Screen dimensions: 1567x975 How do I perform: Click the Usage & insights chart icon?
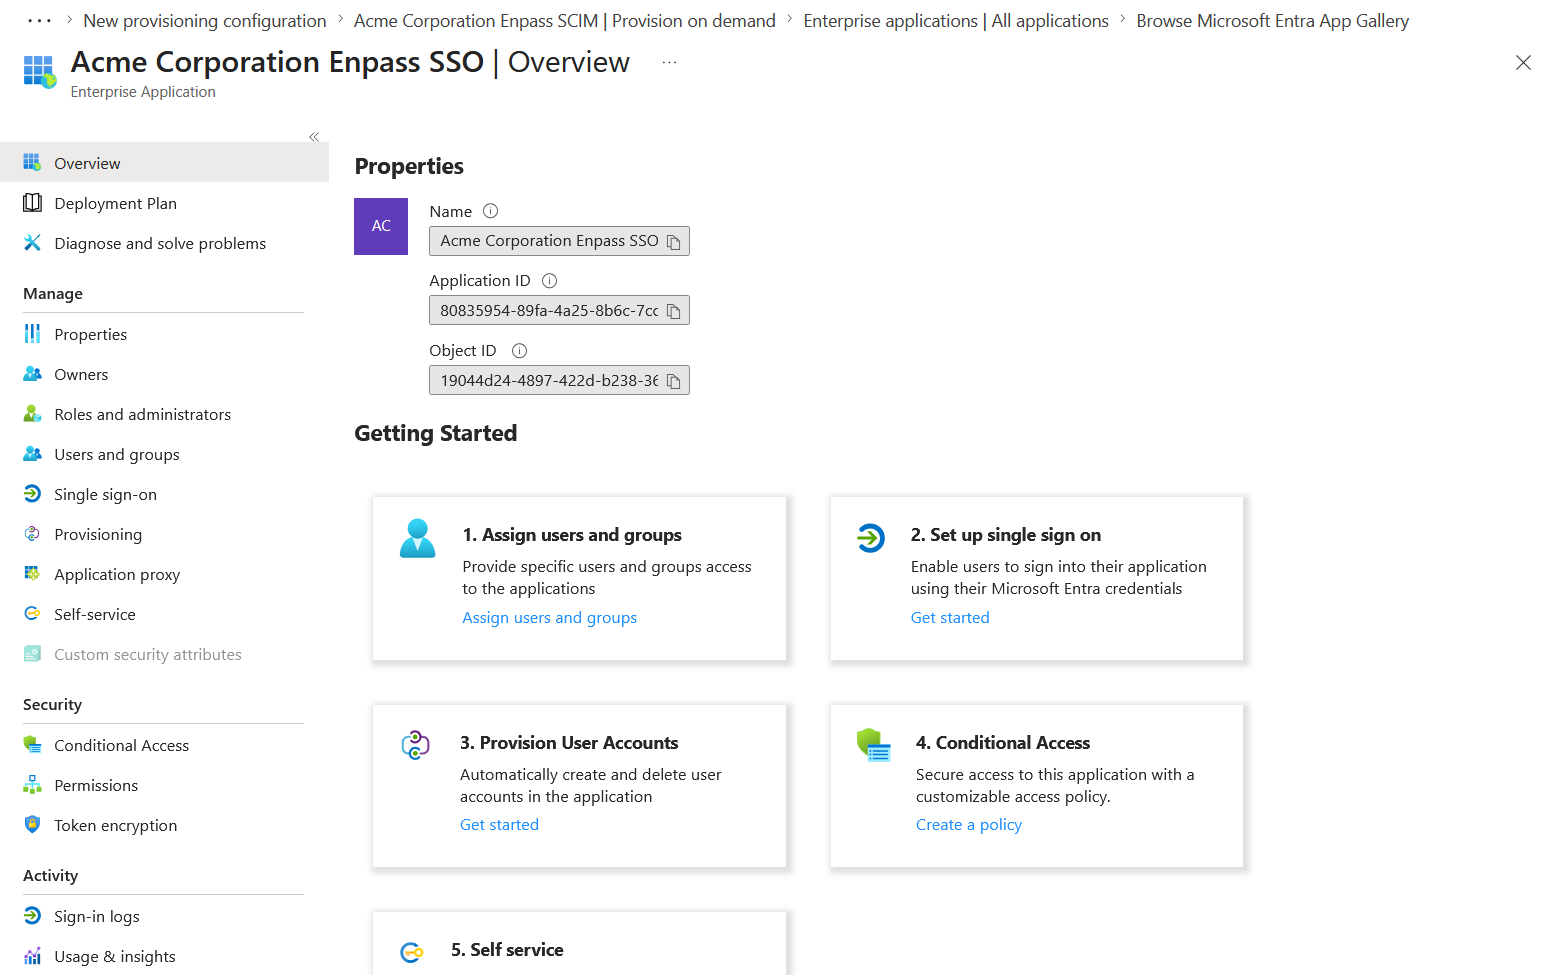coord(32,956)
